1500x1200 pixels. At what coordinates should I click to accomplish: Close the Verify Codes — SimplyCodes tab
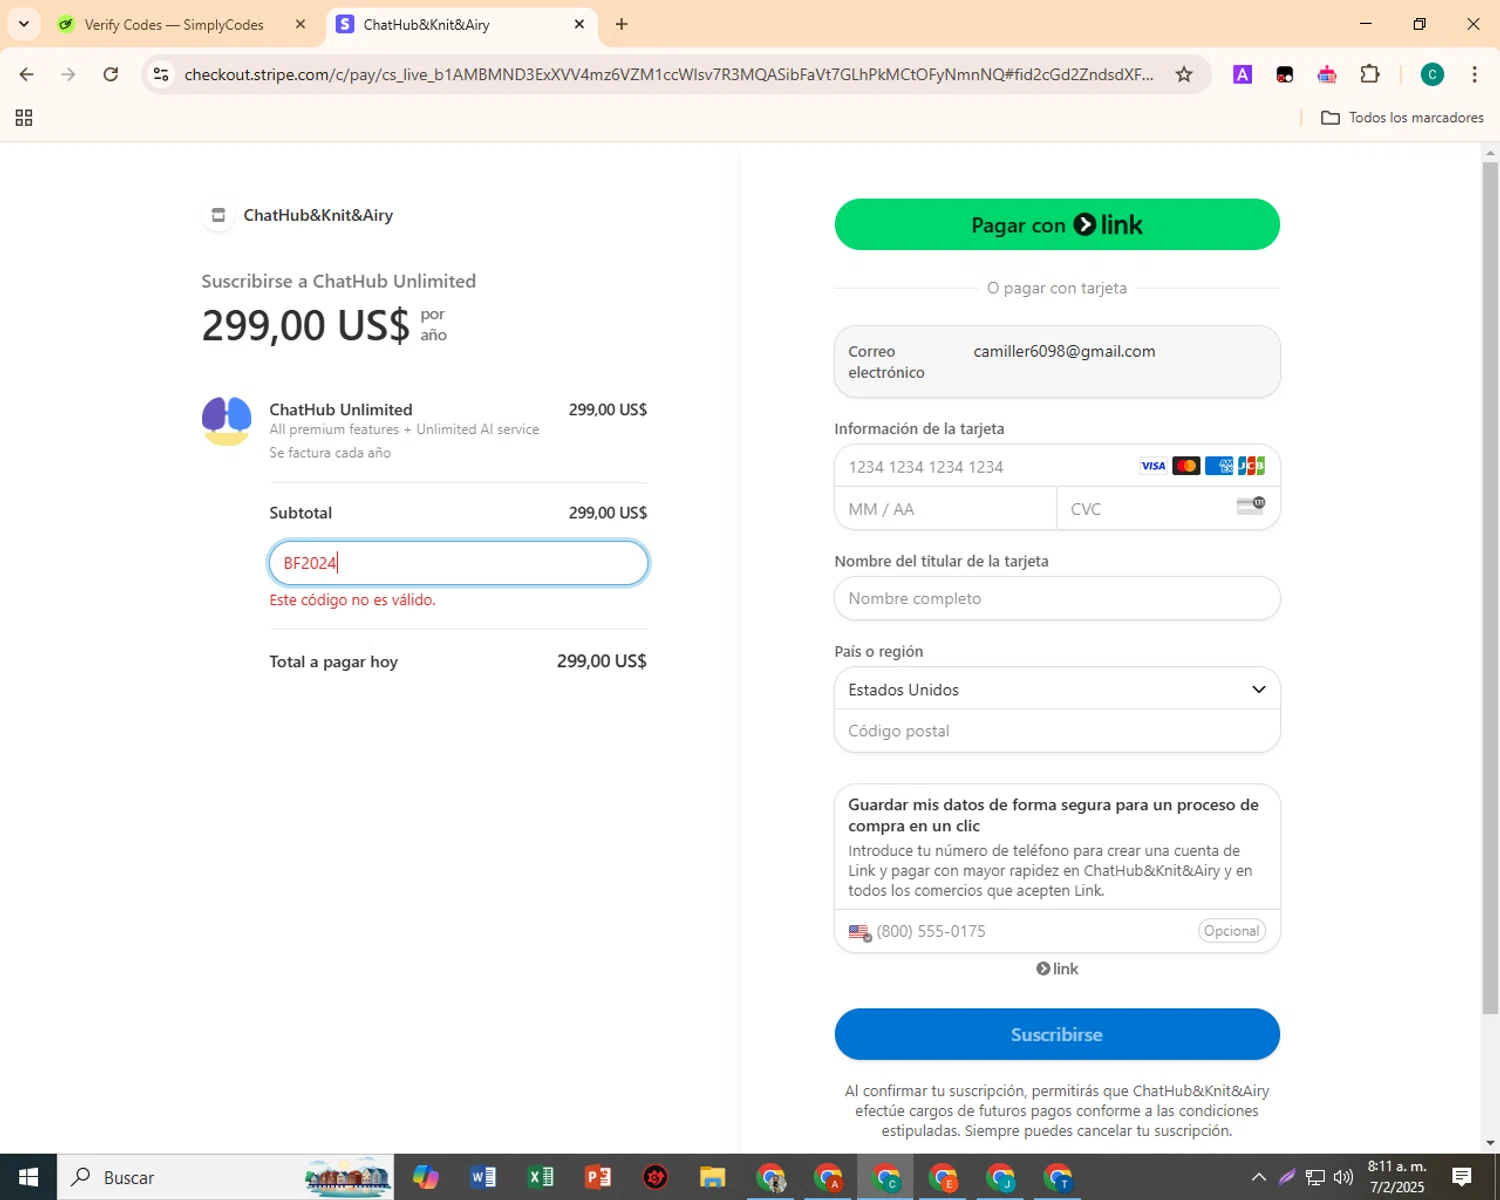(300, 24)
